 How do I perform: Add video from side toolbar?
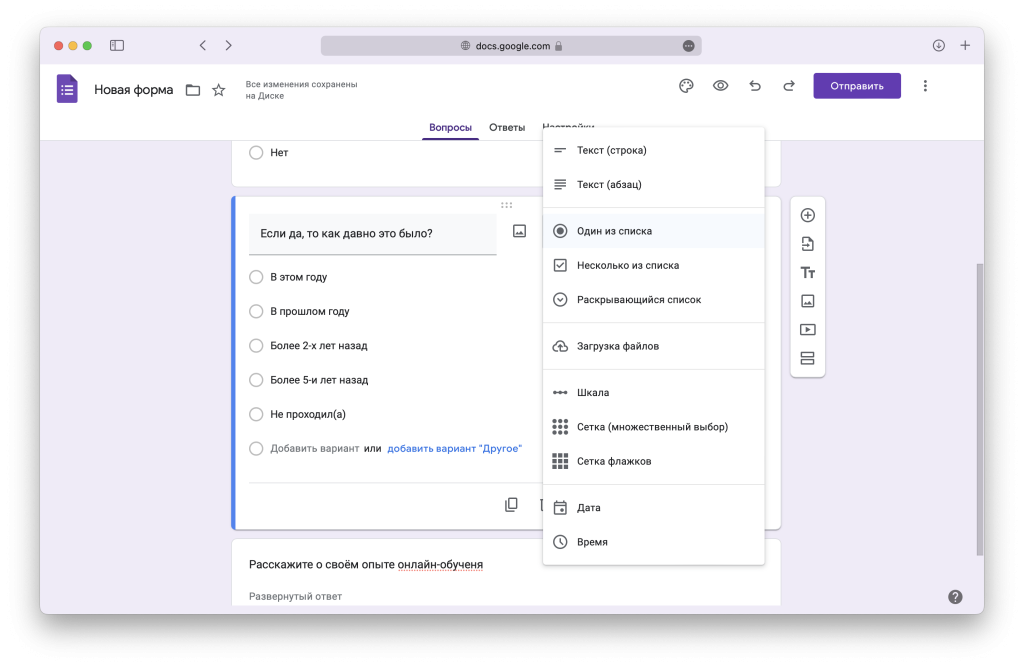808,329
